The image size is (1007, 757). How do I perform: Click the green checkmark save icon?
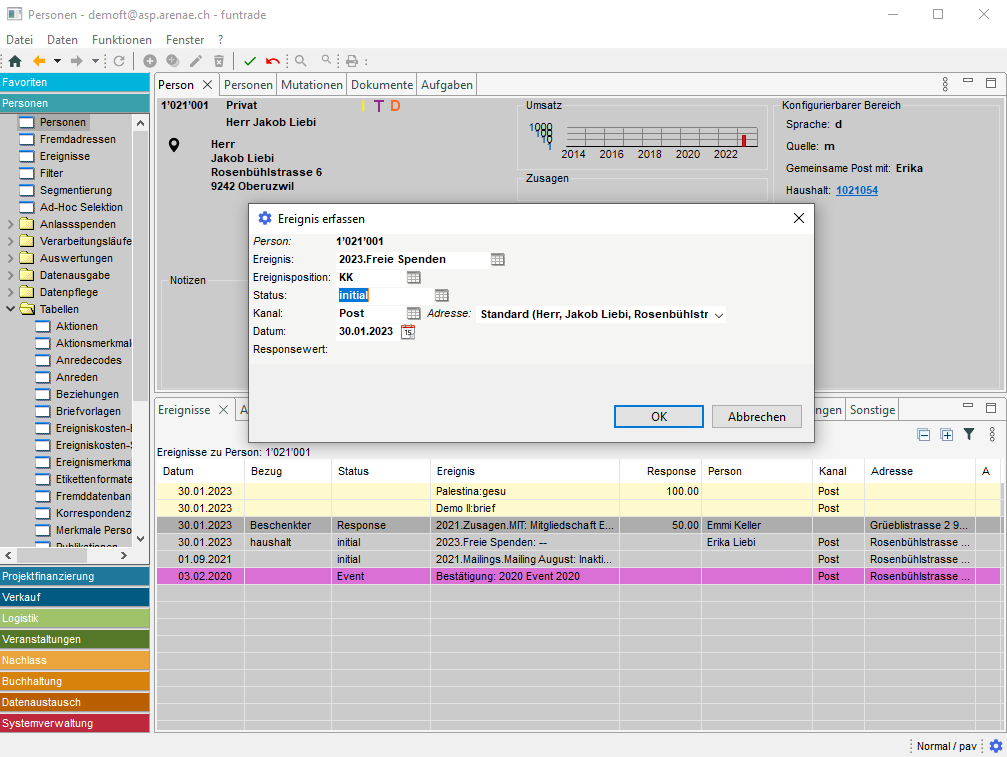pyautogui.click(x=250, y=61)
